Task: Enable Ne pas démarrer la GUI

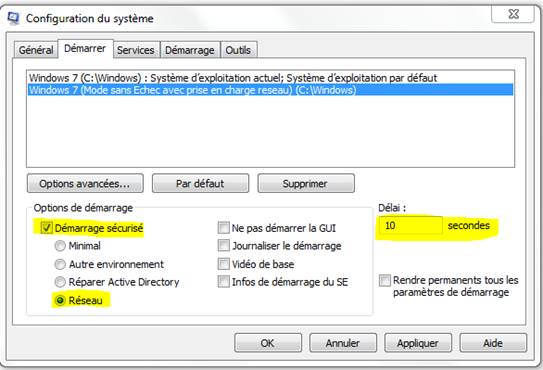Action: (x=223, y=228)
